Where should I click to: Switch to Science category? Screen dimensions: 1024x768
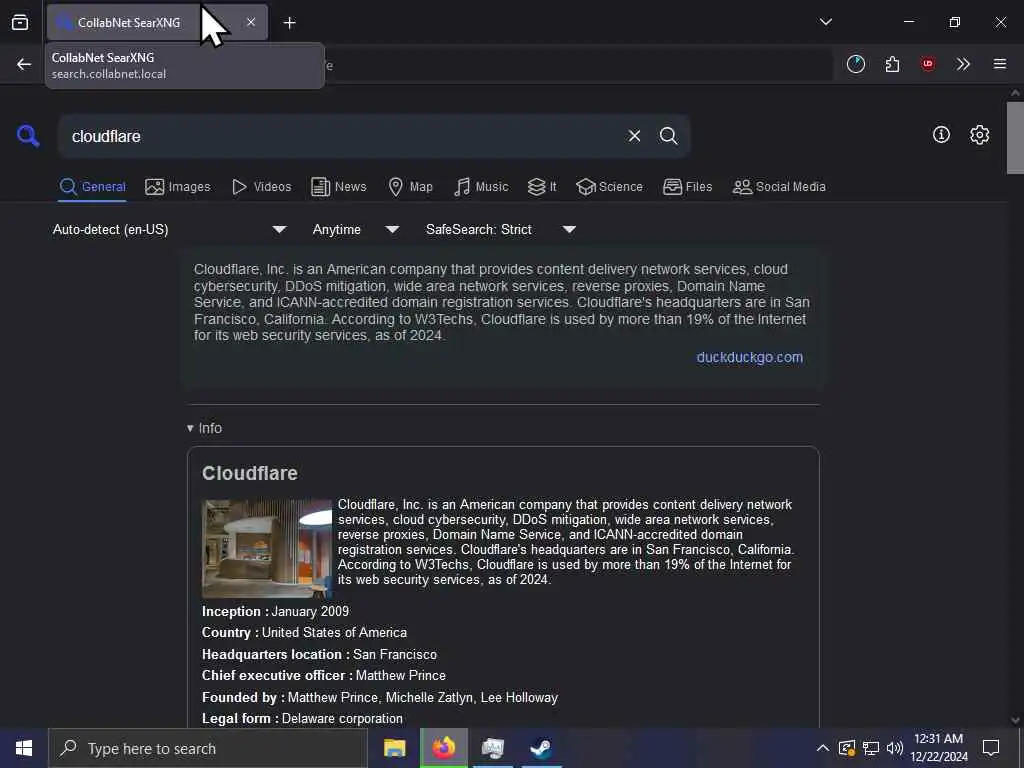609,187
